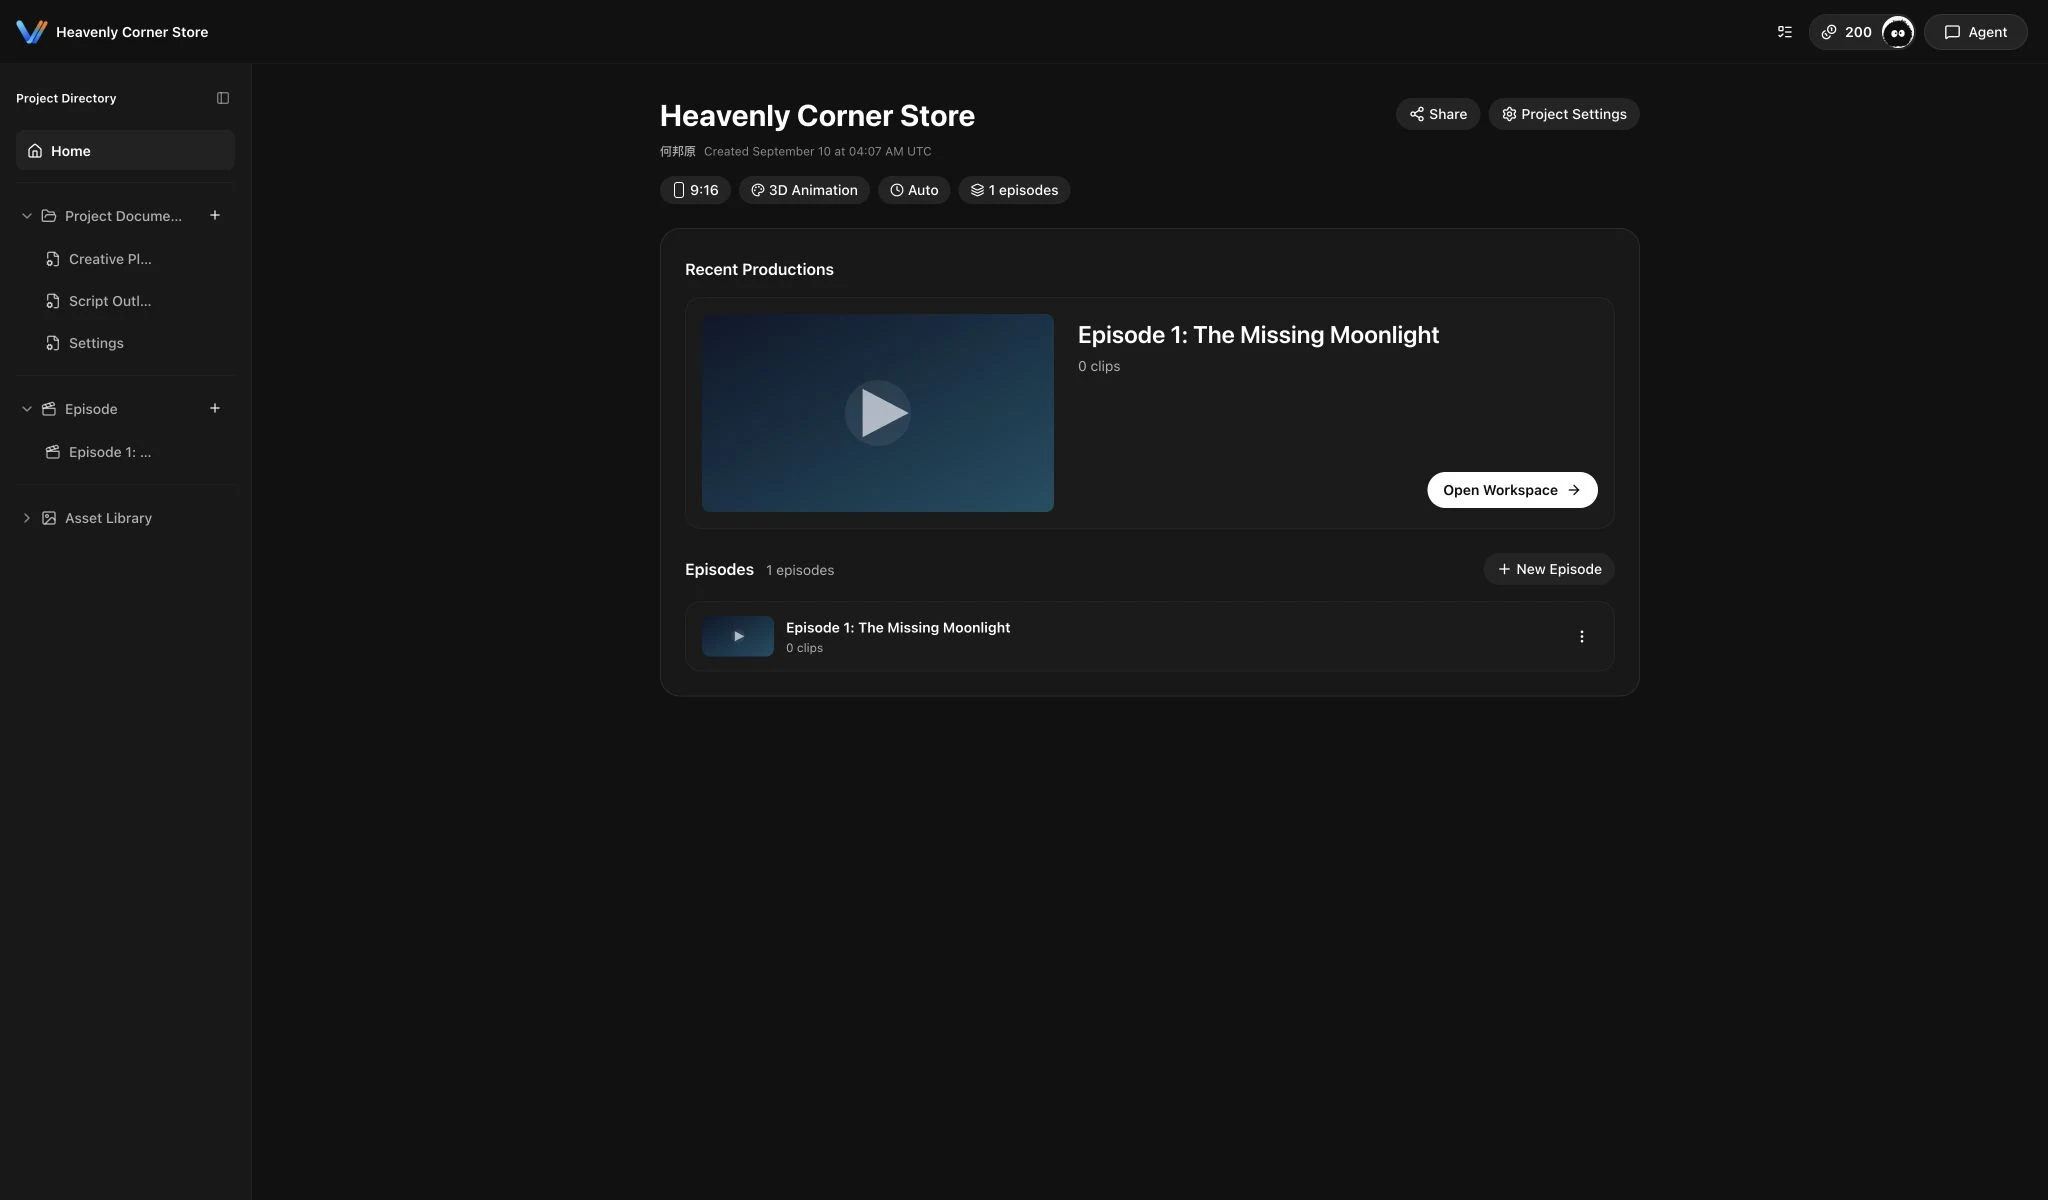2048x1200 pixels.
Task: Expand the Asset Library section
Action: tap(27, 518)
